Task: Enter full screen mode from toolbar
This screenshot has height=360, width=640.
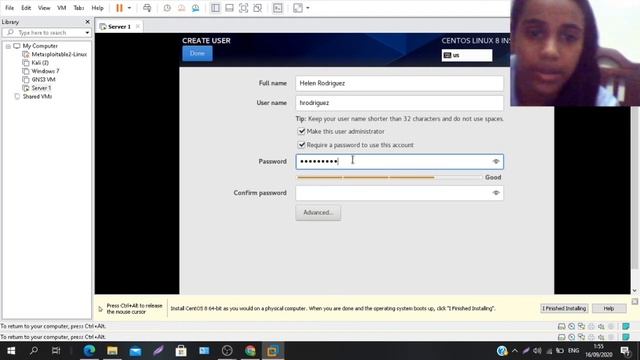Action: pyautogui.click(x=243, y=8)
